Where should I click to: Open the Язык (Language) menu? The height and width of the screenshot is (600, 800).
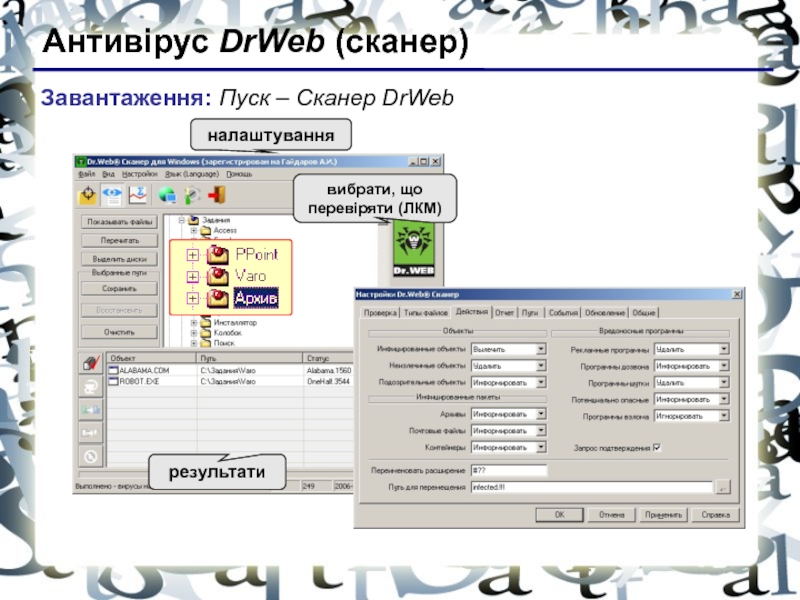click(192, 174)
